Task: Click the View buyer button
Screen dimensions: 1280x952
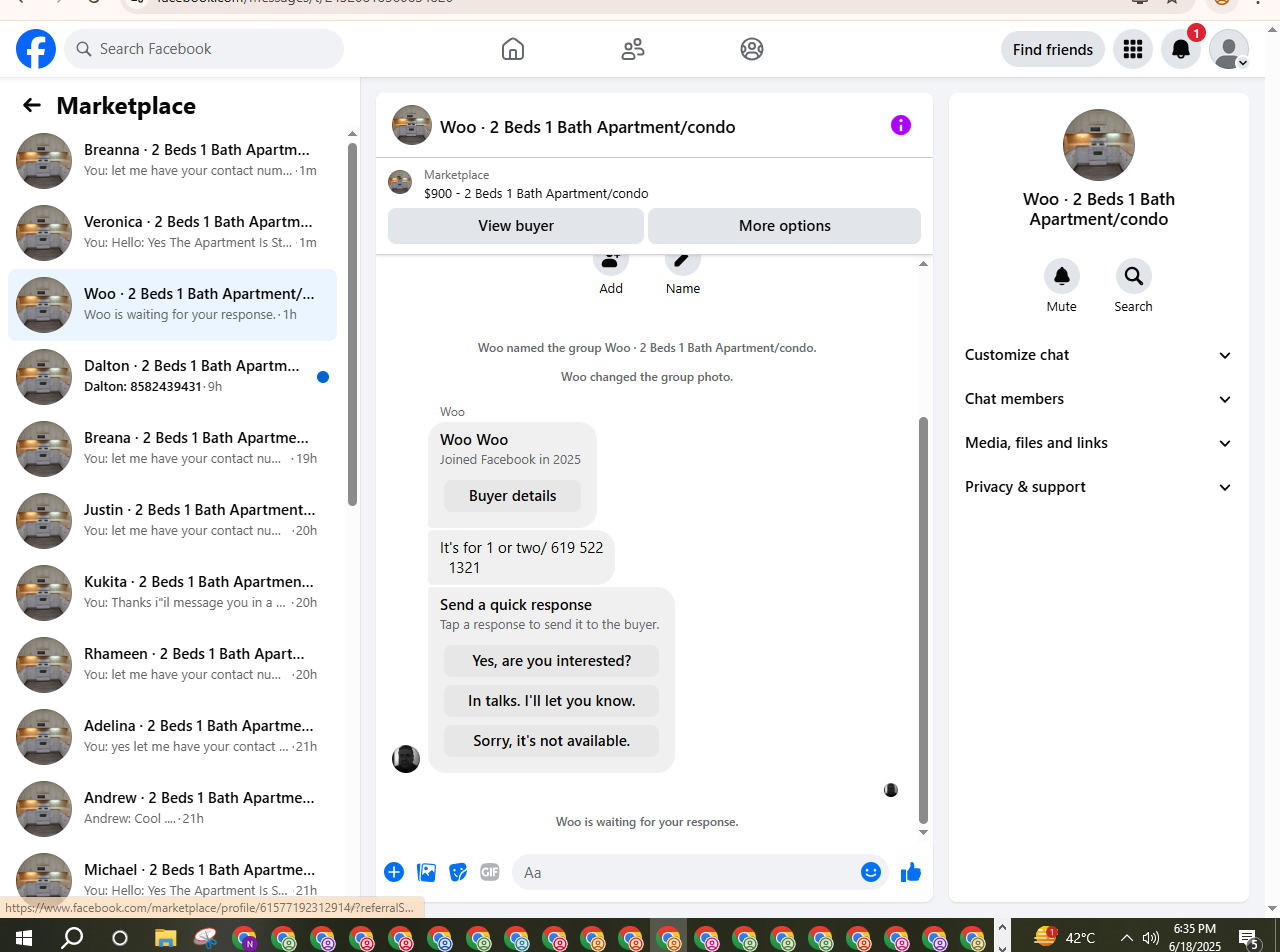Action: tap(516, 226)
